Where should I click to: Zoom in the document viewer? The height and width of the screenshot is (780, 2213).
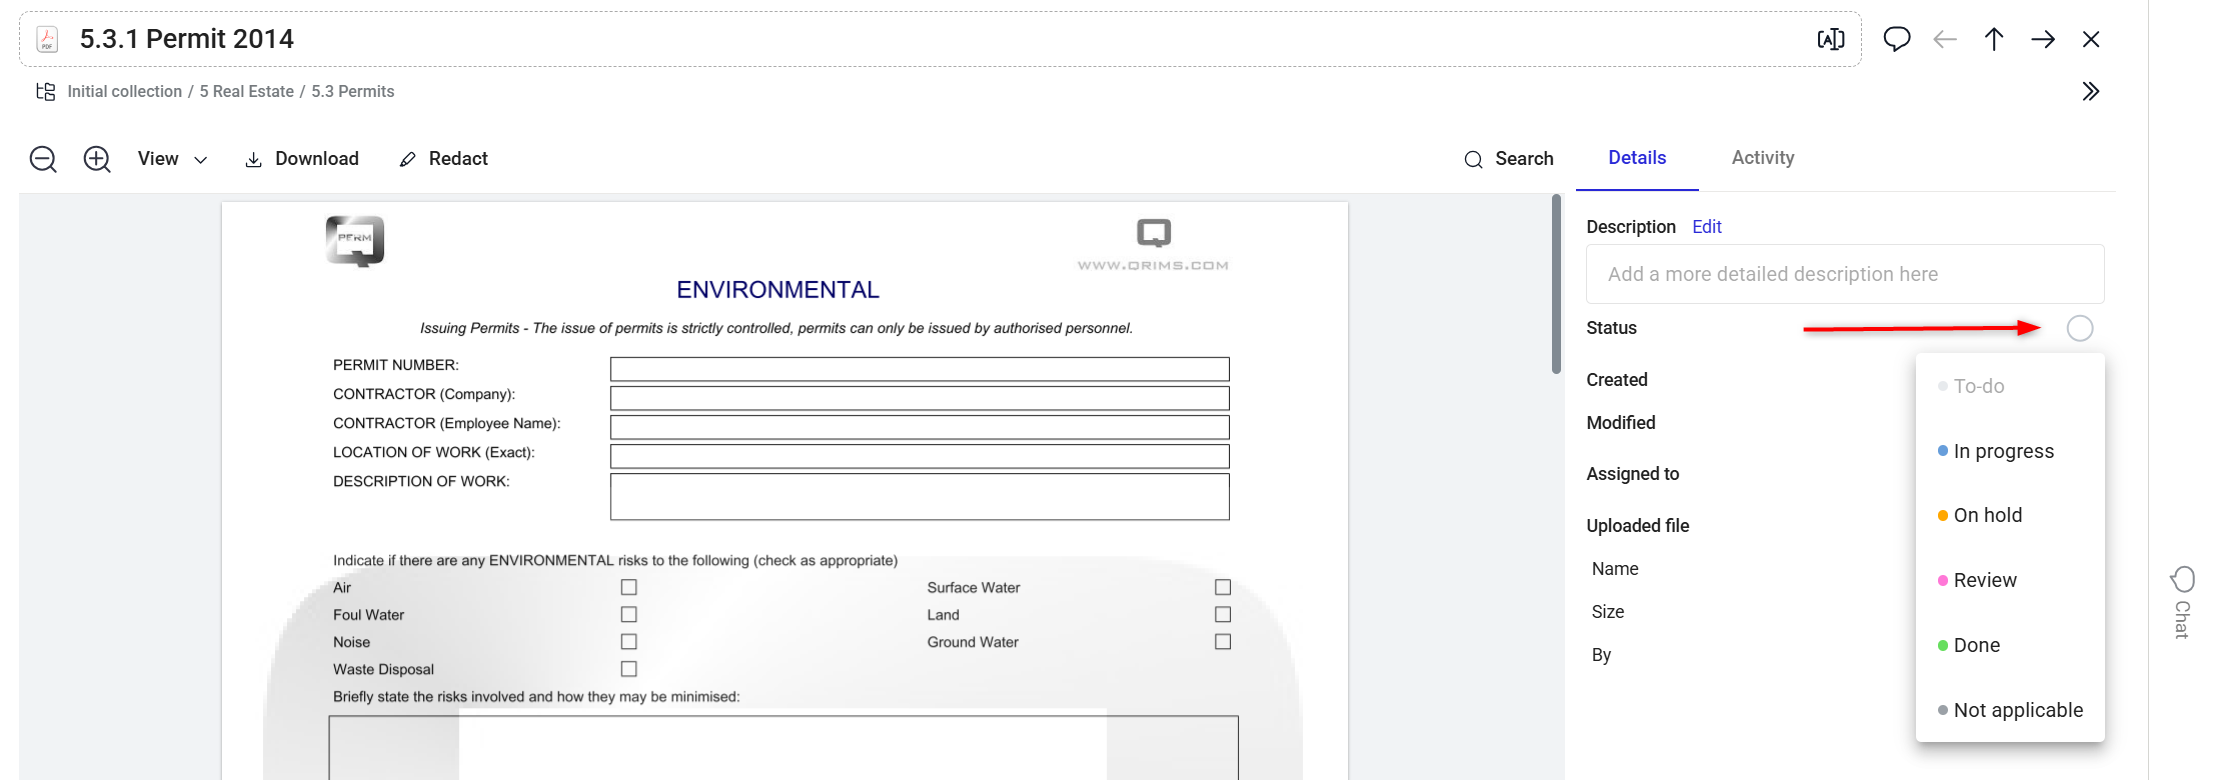tap(97, 159)
